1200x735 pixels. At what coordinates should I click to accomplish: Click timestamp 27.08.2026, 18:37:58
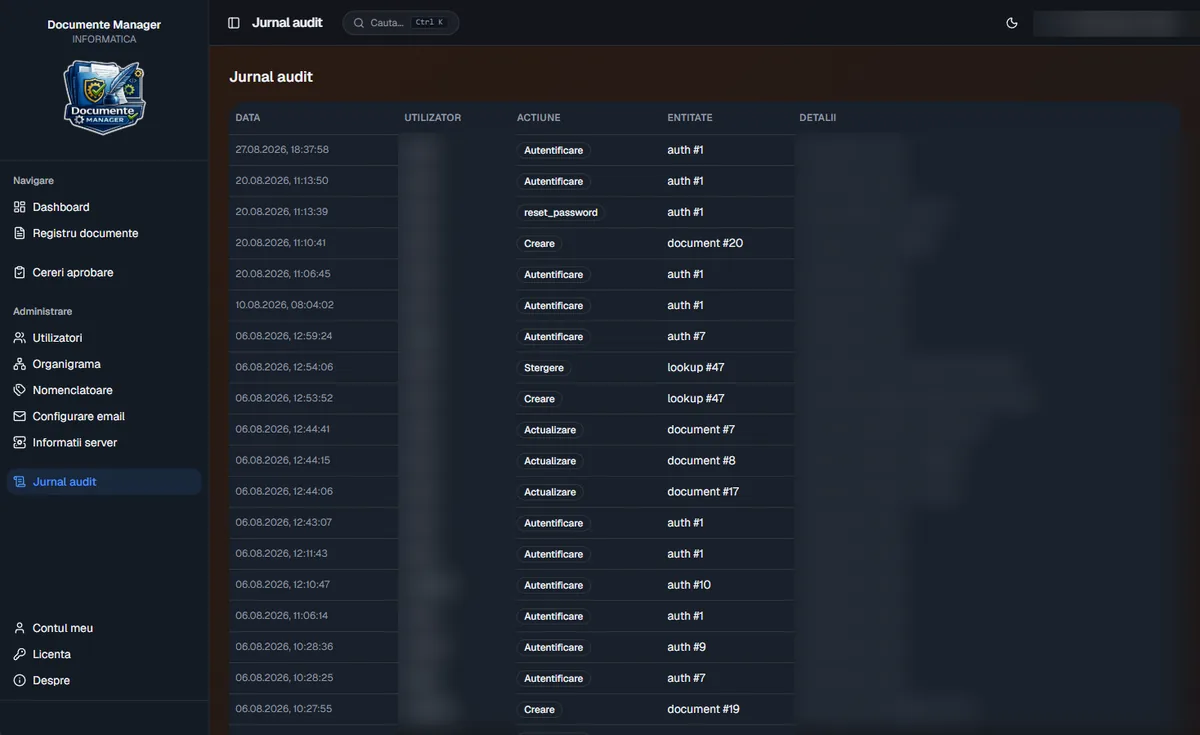[x=282, y=150]
